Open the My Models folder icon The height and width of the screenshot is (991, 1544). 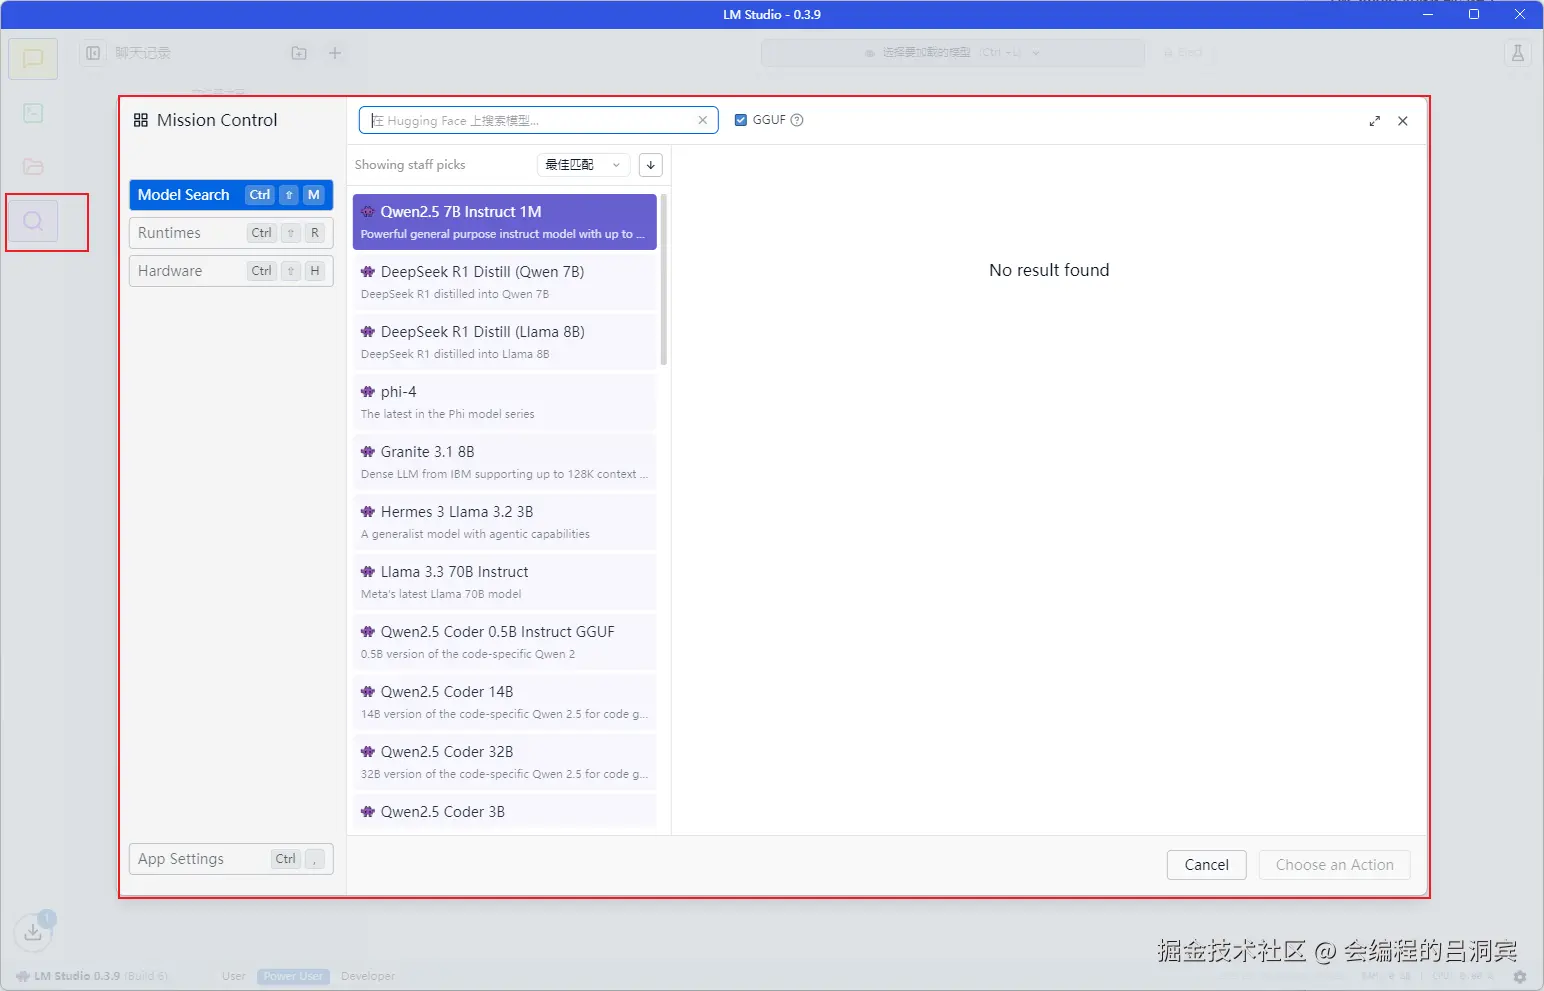(x=33, y=166)
